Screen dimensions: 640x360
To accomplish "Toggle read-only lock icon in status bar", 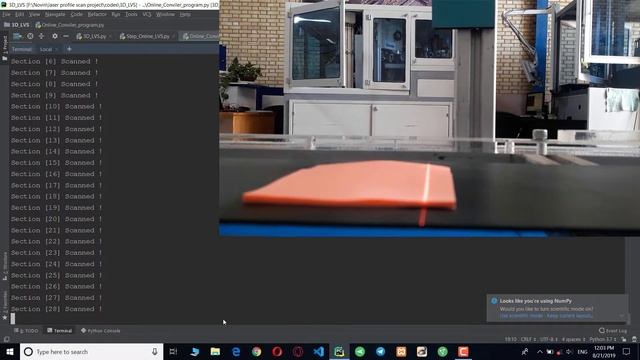I will (624, 339).
